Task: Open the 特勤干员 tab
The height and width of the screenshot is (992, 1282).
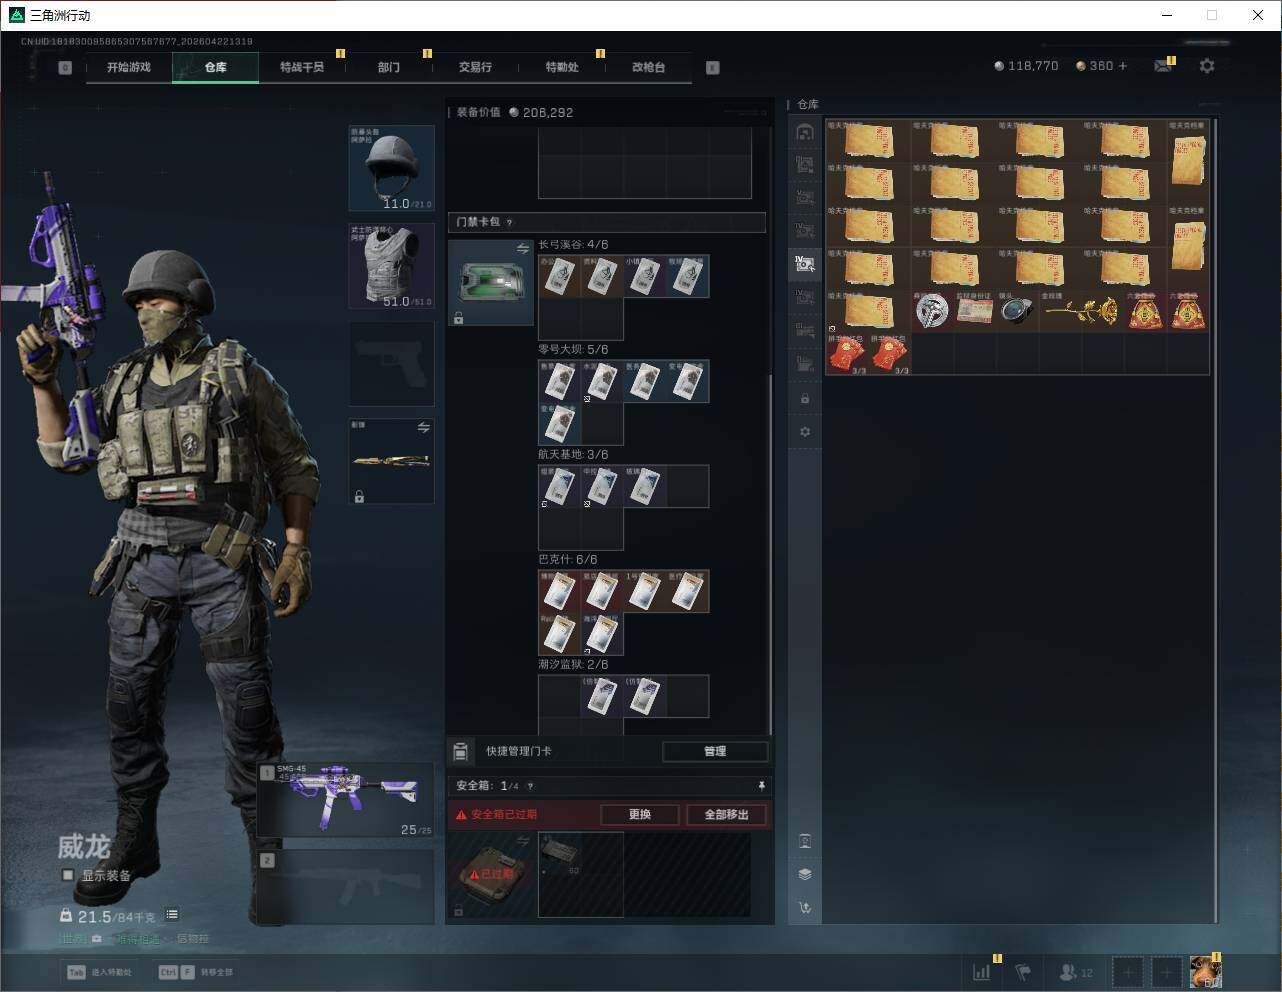Action: (302, 67)
